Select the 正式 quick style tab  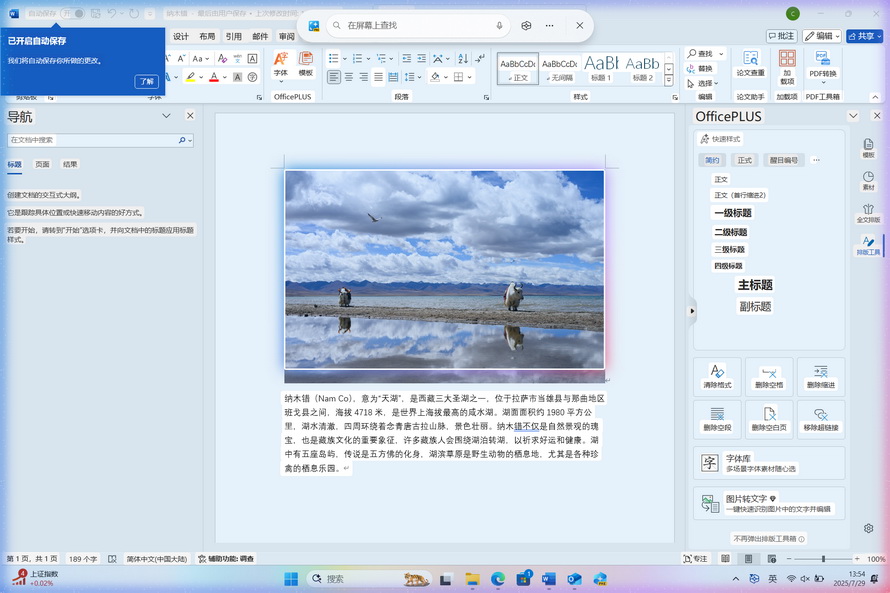[744, 160]
